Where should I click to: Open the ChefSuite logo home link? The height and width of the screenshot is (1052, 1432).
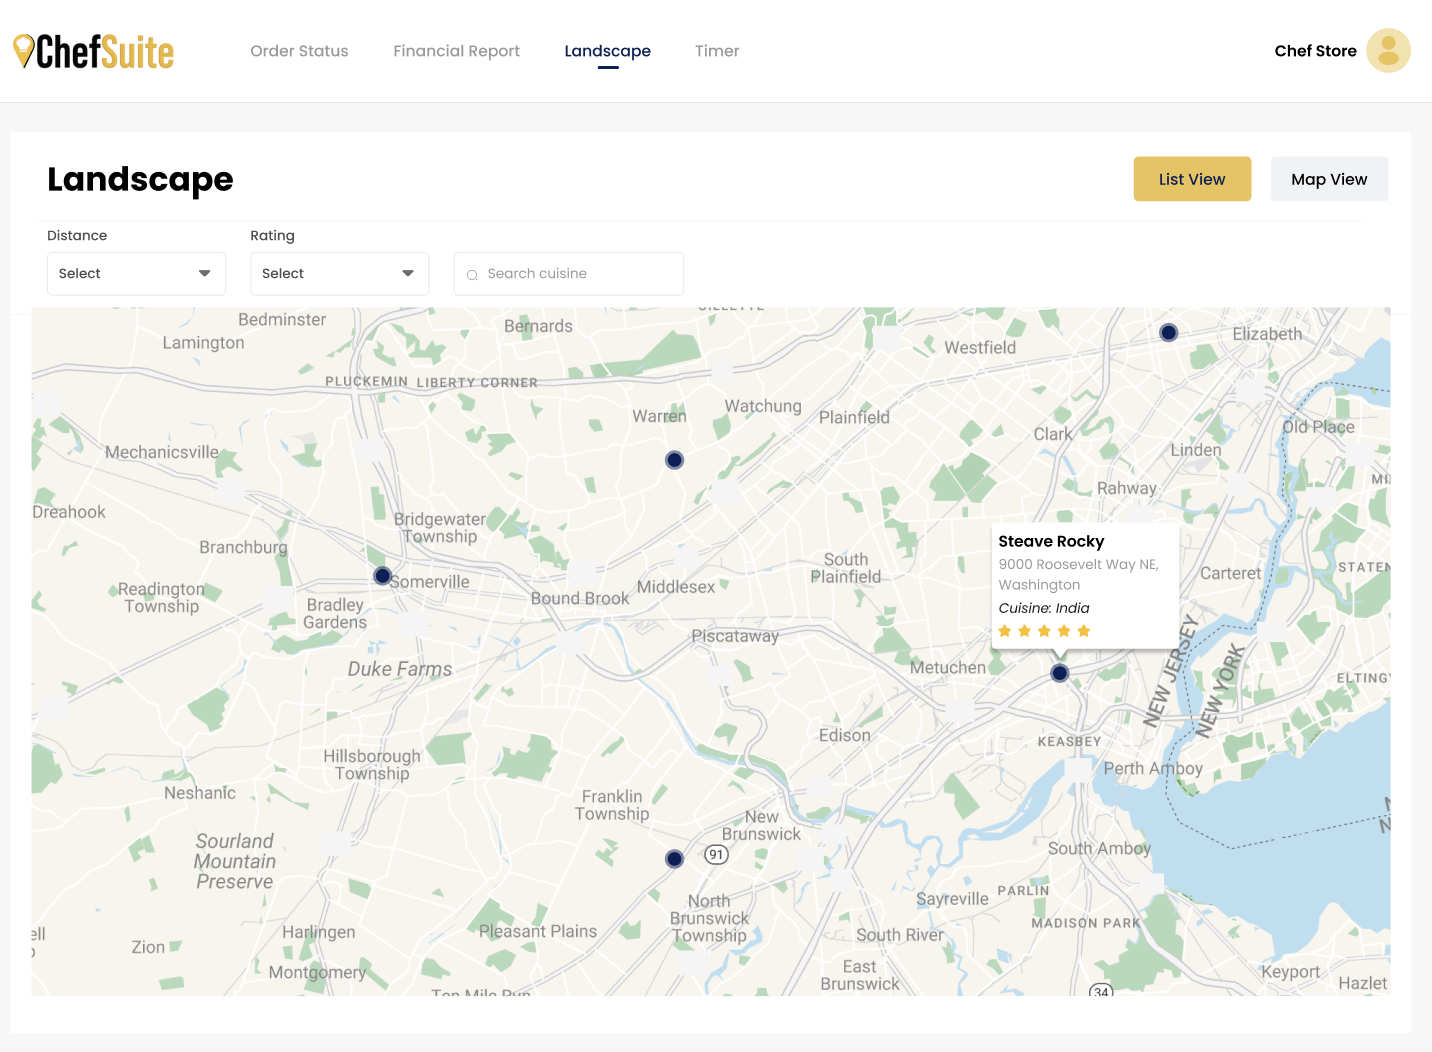(x=93, y=51)
